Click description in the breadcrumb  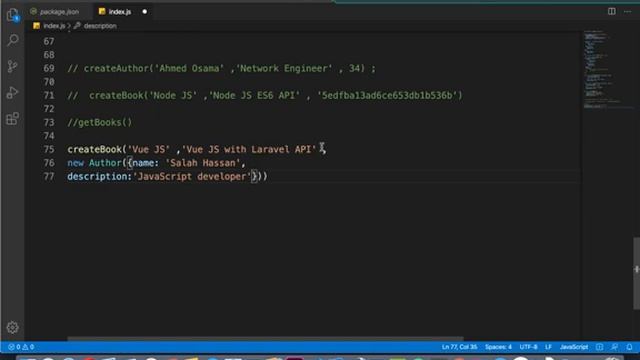point(100,26)
